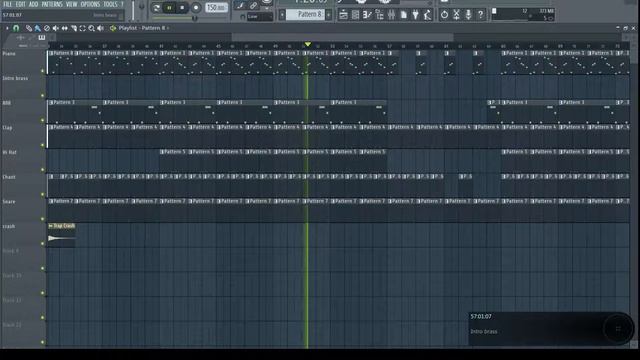
Task: Open the Playlist view from main toolbar
Action: [x=343, y=15]
